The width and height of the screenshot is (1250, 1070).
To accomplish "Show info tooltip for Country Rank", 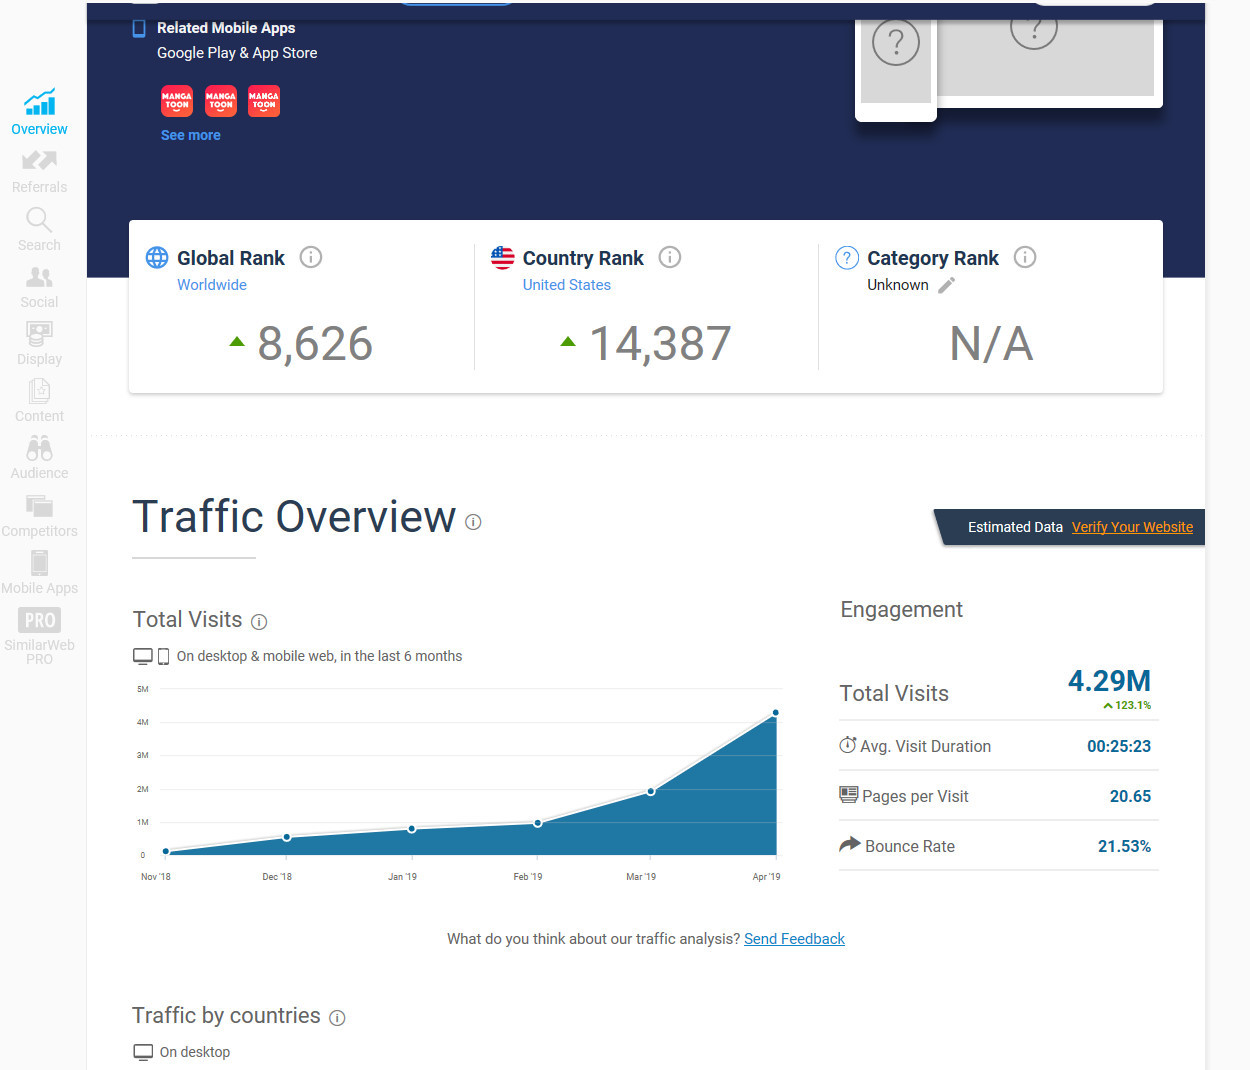I will coord(670,257).
